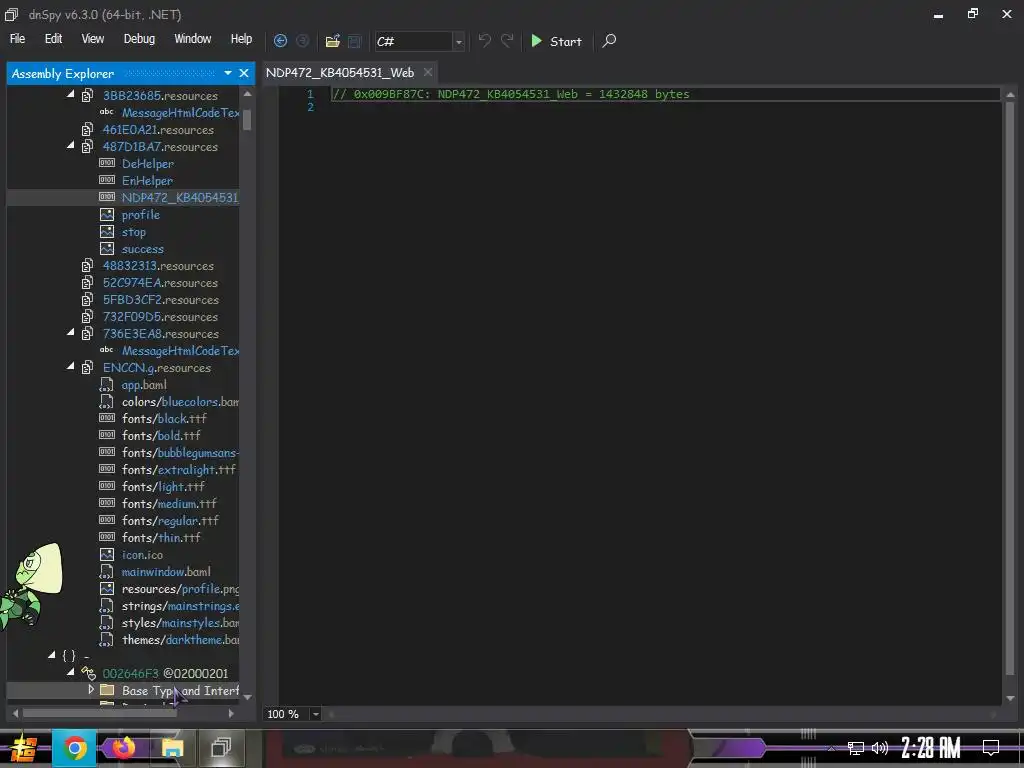Open the File menu
This screenshot has width=1024, height=768.
pos(18,39)
